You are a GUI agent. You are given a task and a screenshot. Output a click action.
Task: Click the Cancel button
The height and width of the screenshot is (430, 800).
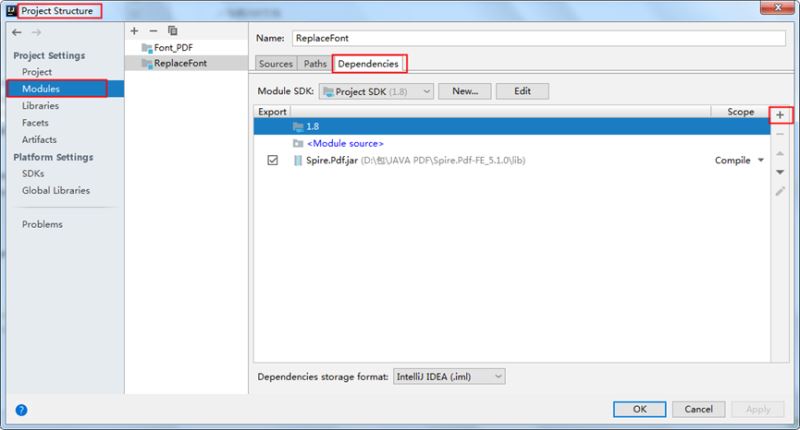[x=698, y=409]
